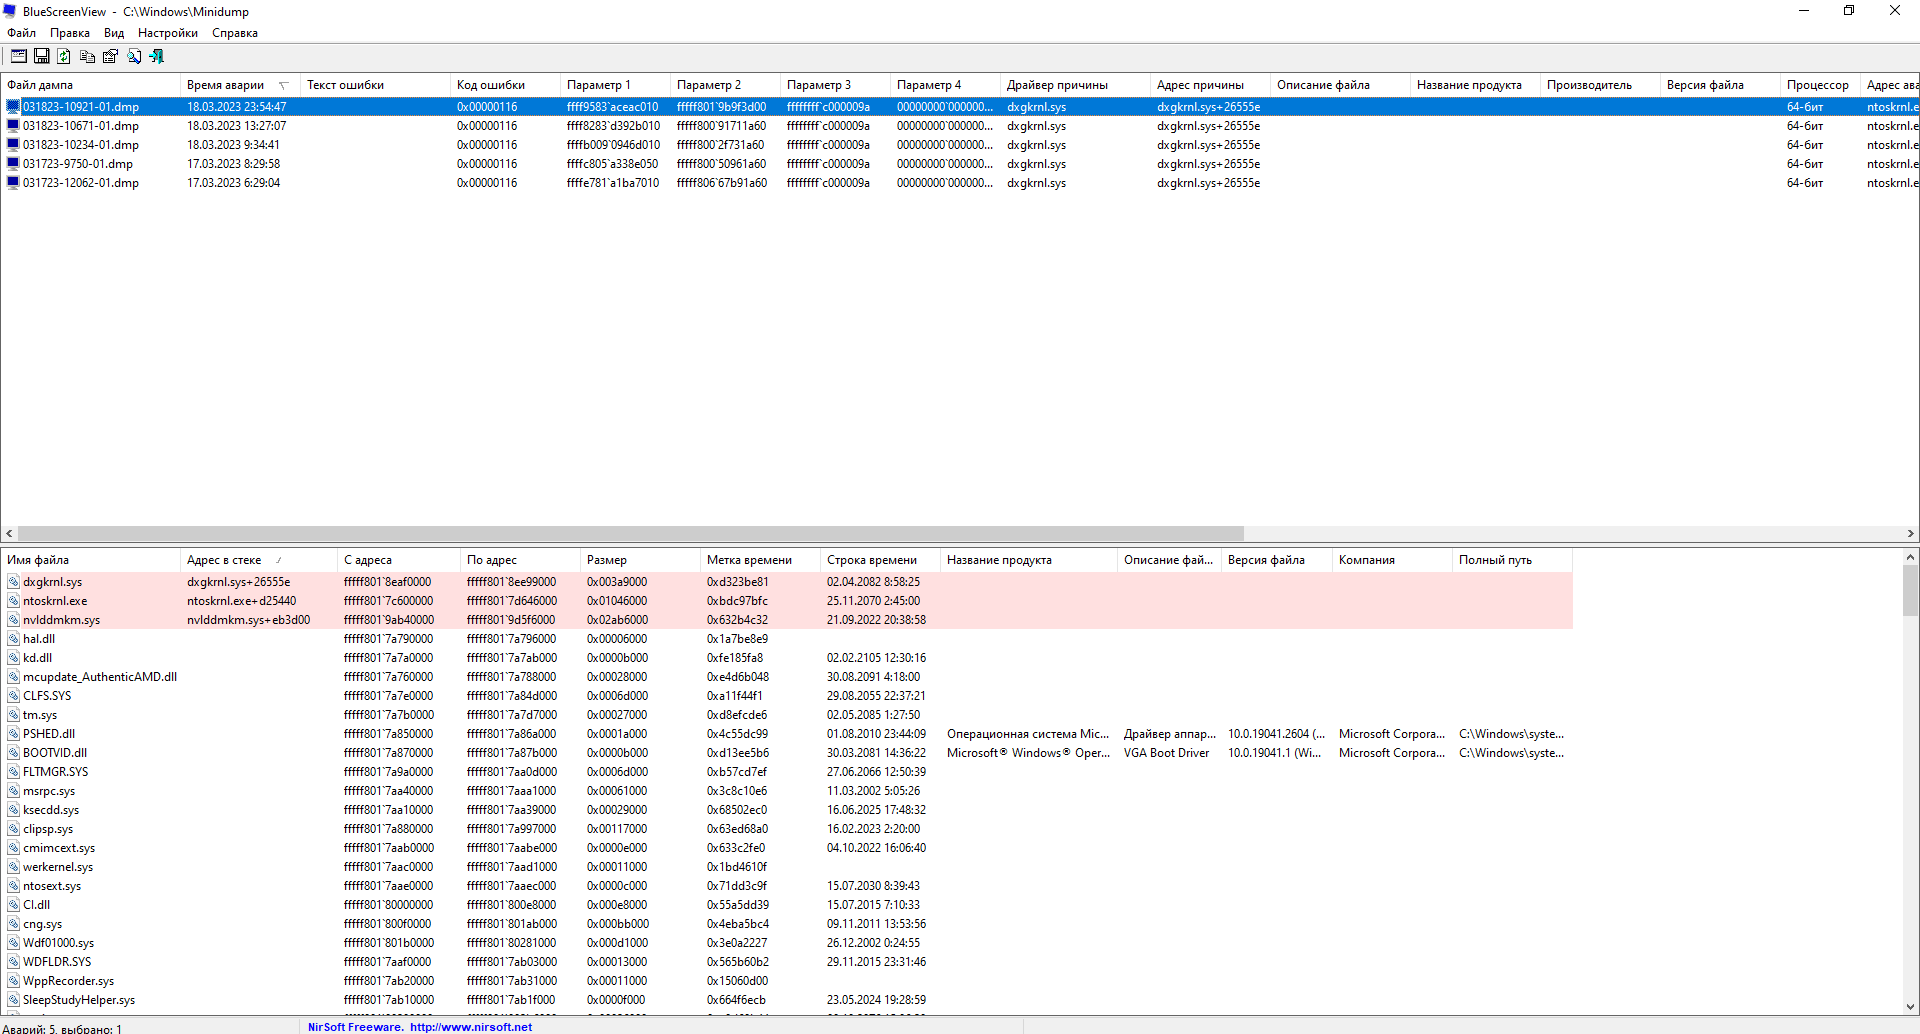Open the Файл menu
This screenshot has height=1034, width=1920.
coord(21,33)
